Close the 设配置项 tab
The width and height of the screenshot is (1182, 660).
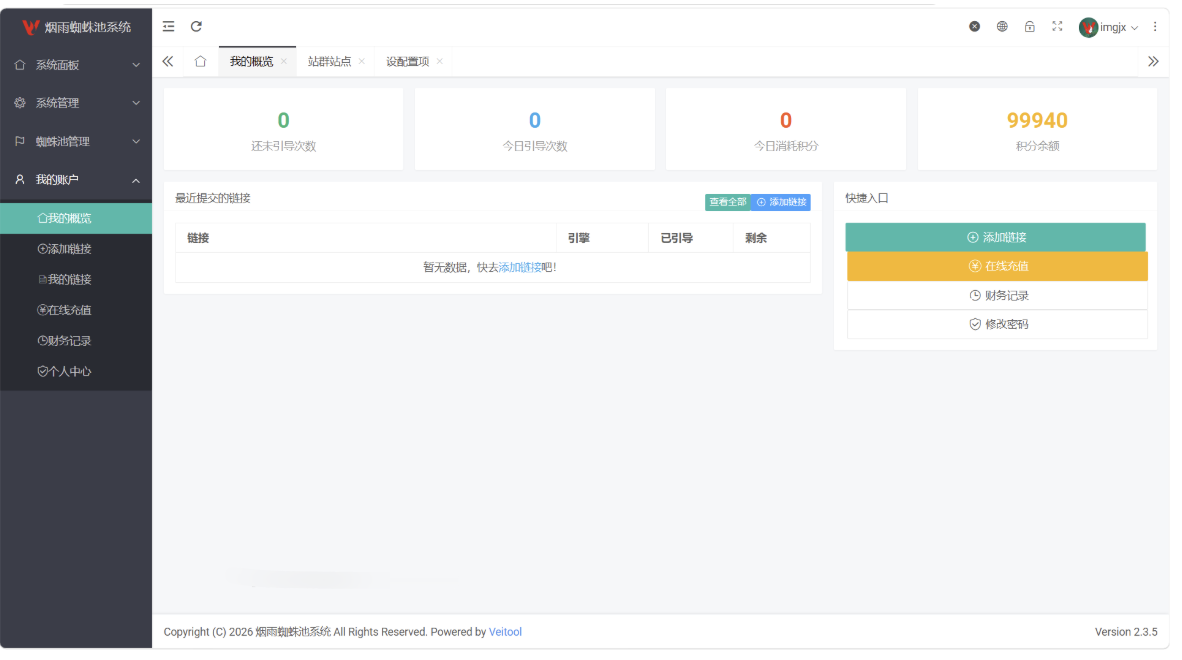point(439,62)
